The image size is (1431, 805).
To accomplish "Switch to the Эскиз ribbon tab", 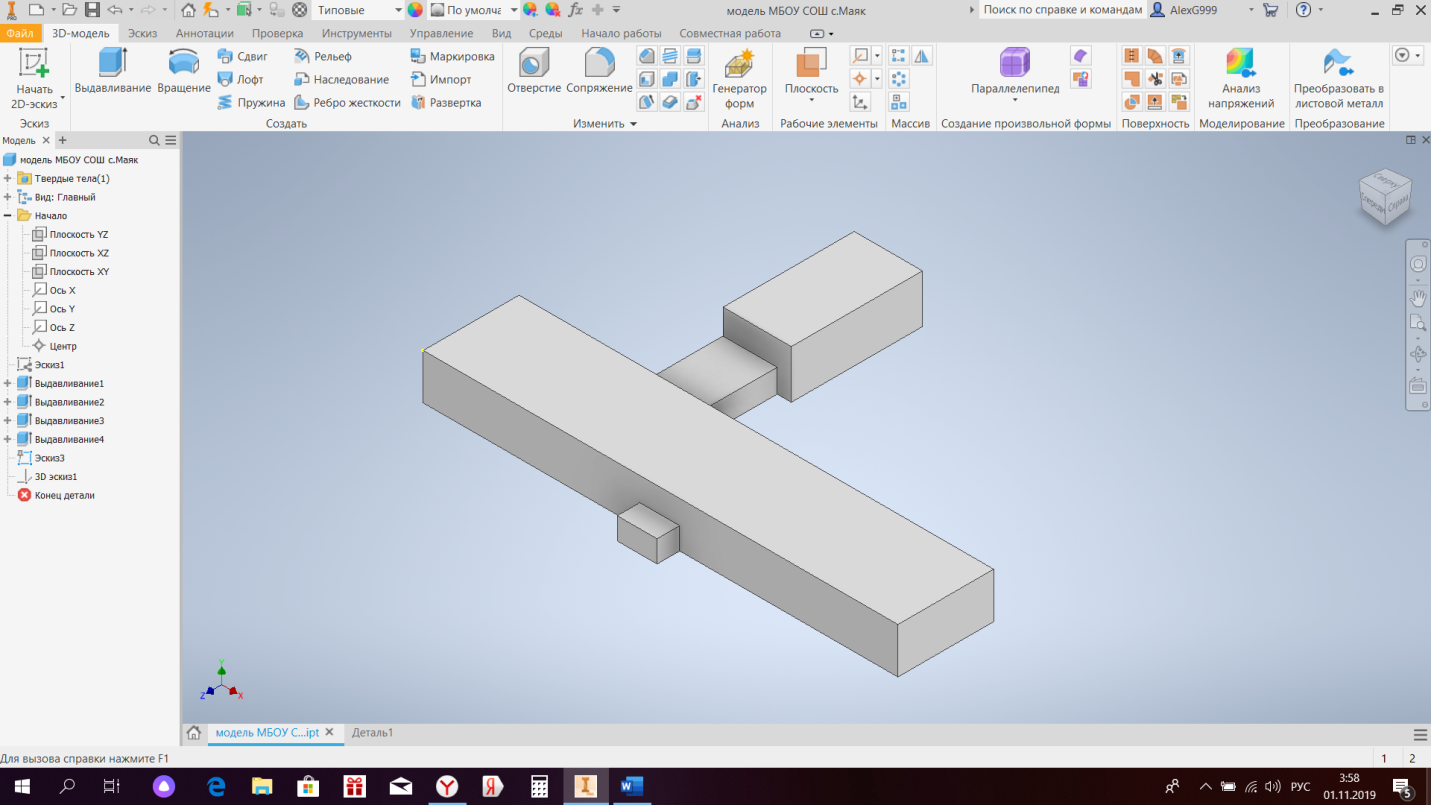I will [143, 33].
